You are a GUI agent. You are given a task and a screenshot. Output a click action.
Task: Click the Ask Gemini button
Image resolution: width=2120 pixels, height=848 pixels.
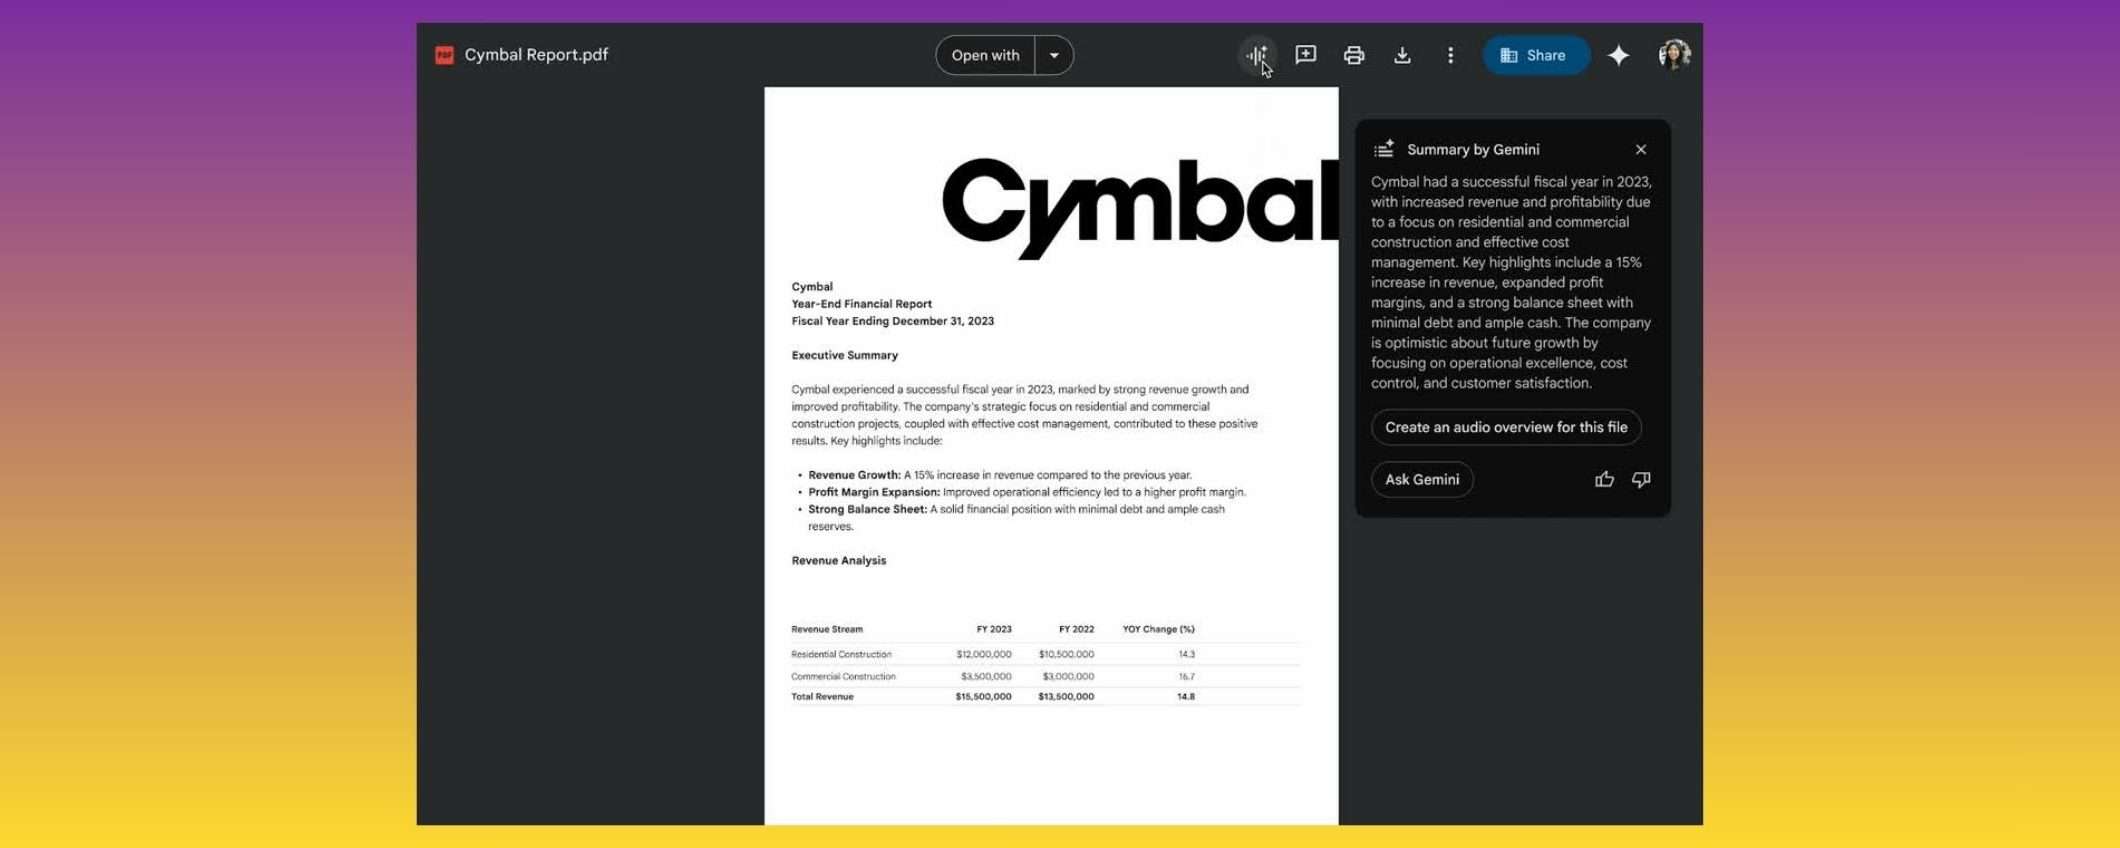1422,480
